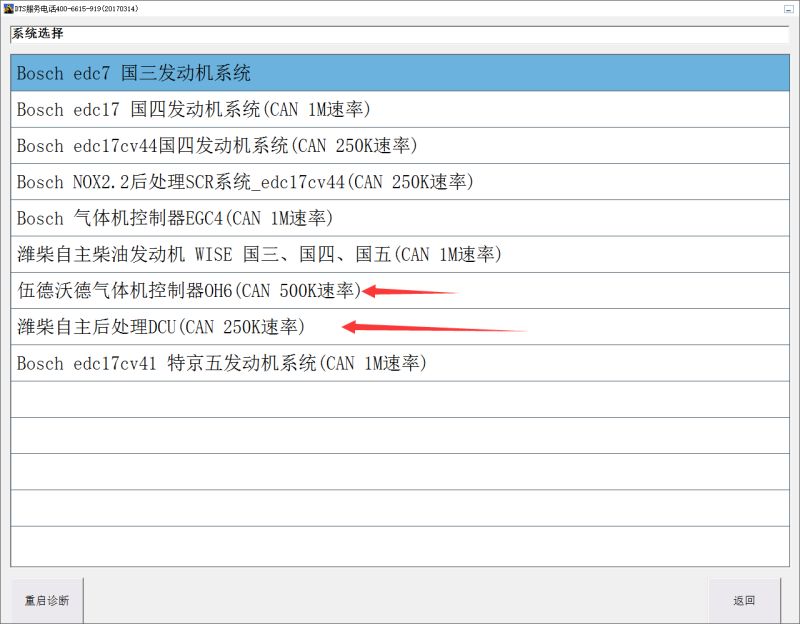Minimize the DTS window
Screen dimensions: 800x624
coord(788,9)
